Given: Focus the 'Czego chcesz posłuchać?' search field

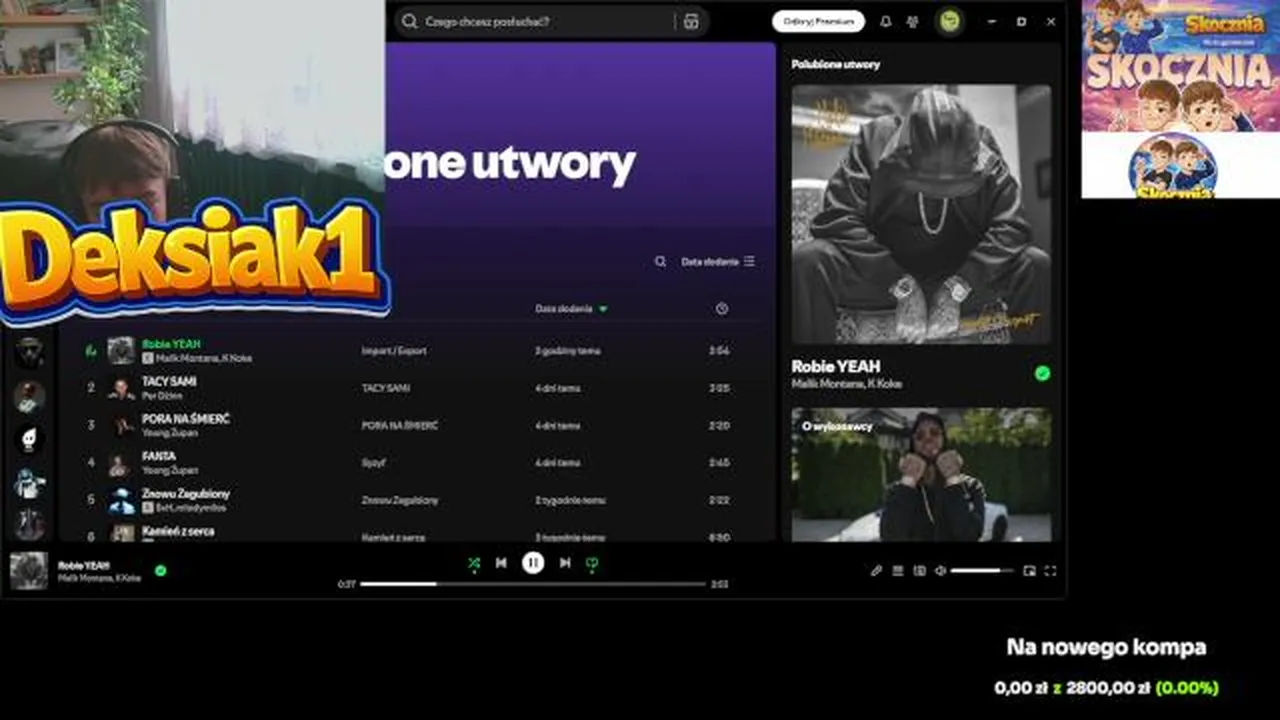Looking at the screenshot, I should click(546, 21).
